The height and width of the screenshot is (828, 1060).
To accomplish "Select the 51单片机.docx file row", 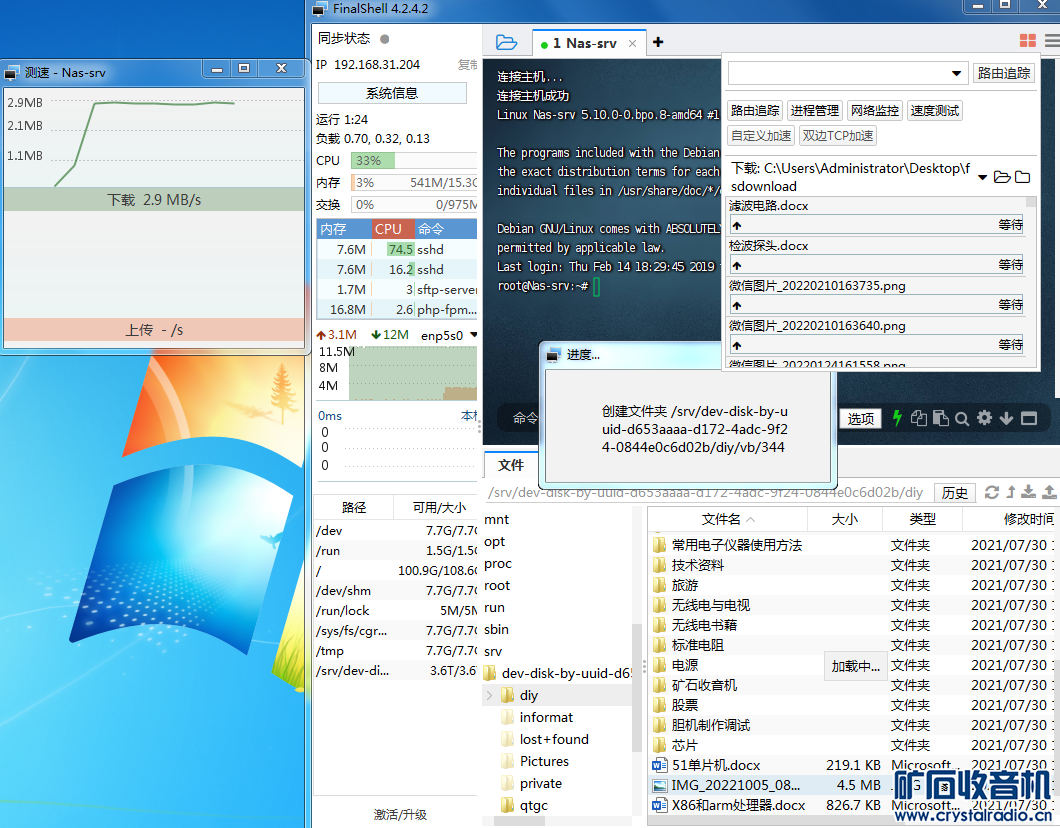I will pyautogui.click(x=716, y=765).
